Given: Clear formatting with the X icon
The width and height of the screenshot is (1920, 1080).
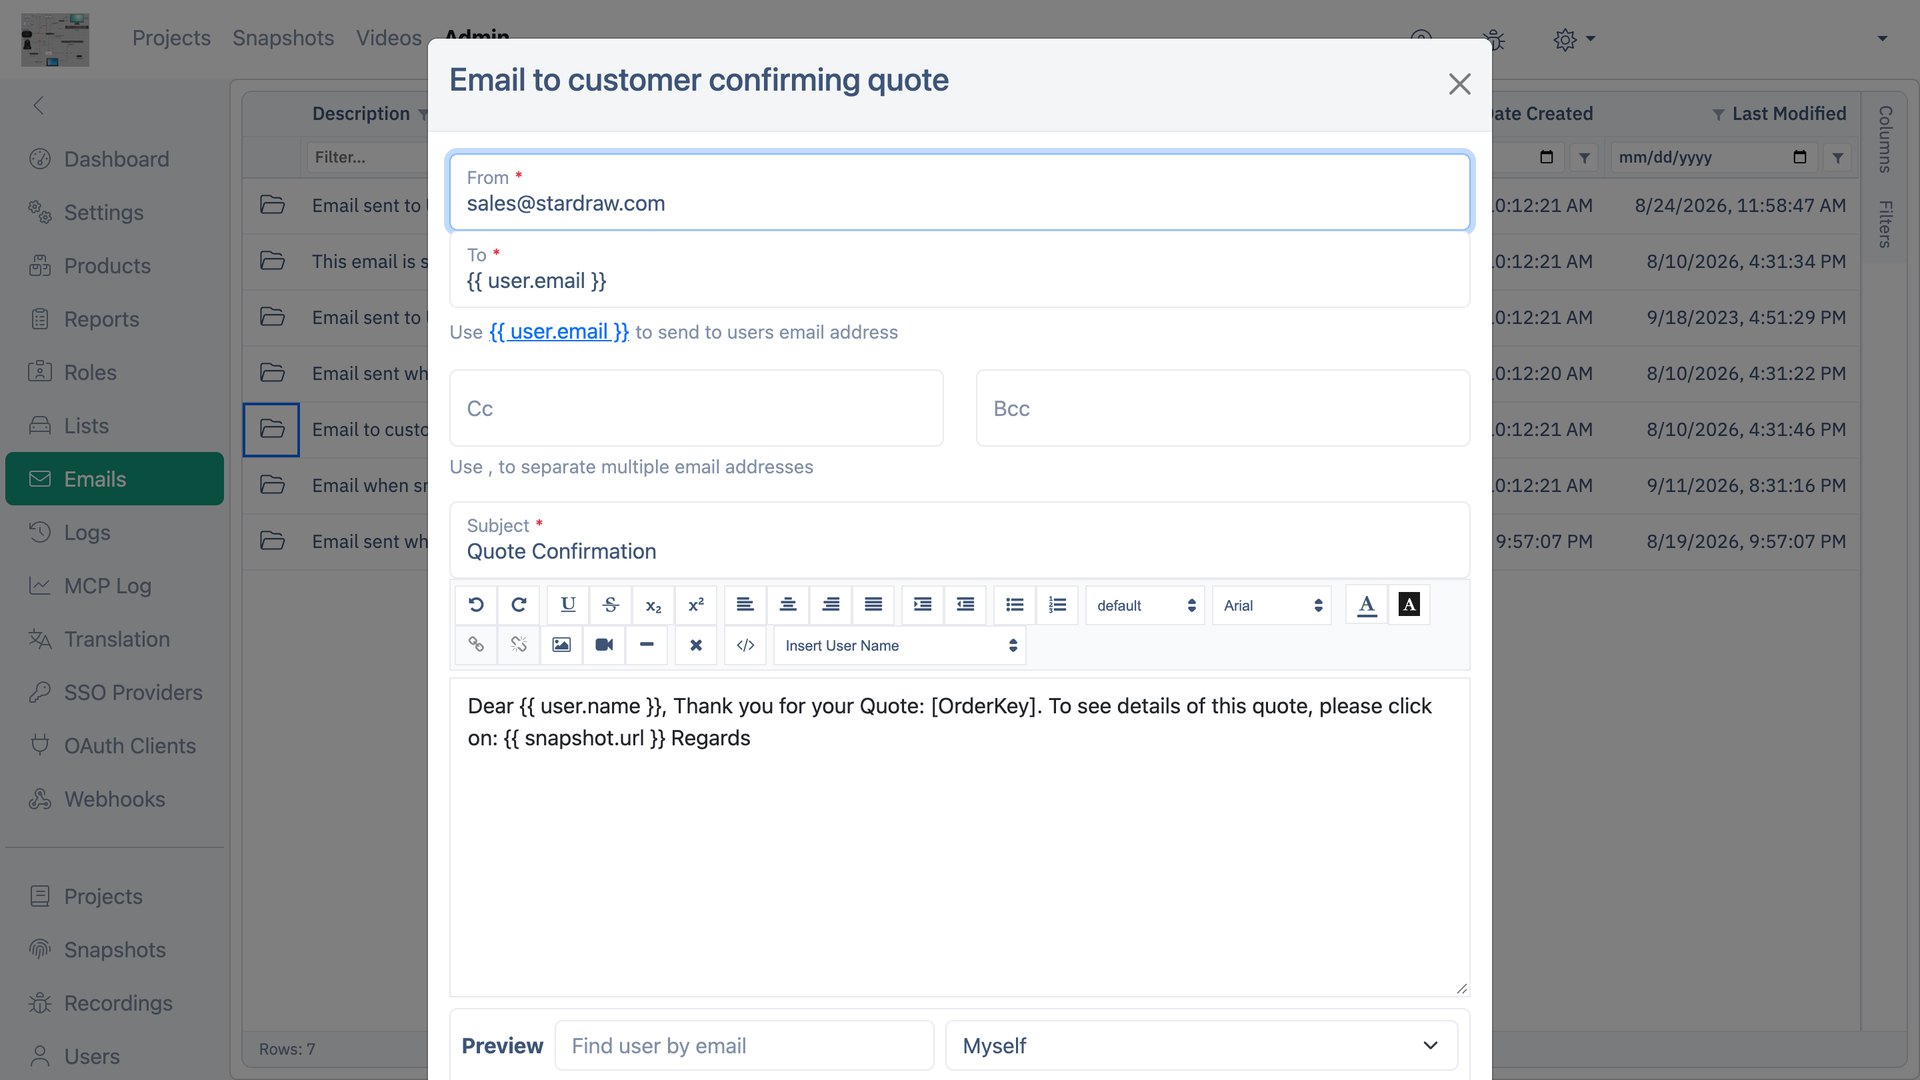Looking at the screenshot, I should [696, 645].
